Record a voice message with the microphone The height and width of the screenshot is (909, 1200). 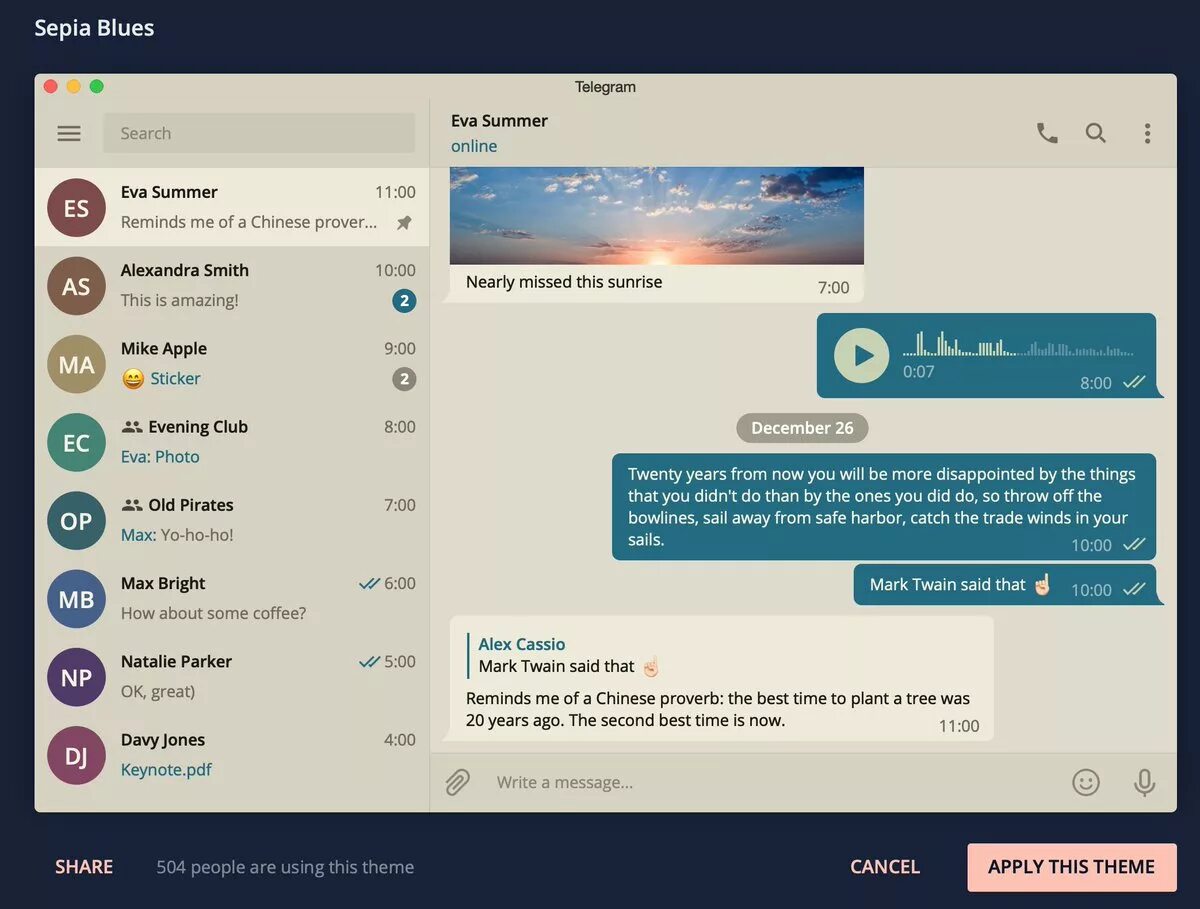[x=1145, y=782]
